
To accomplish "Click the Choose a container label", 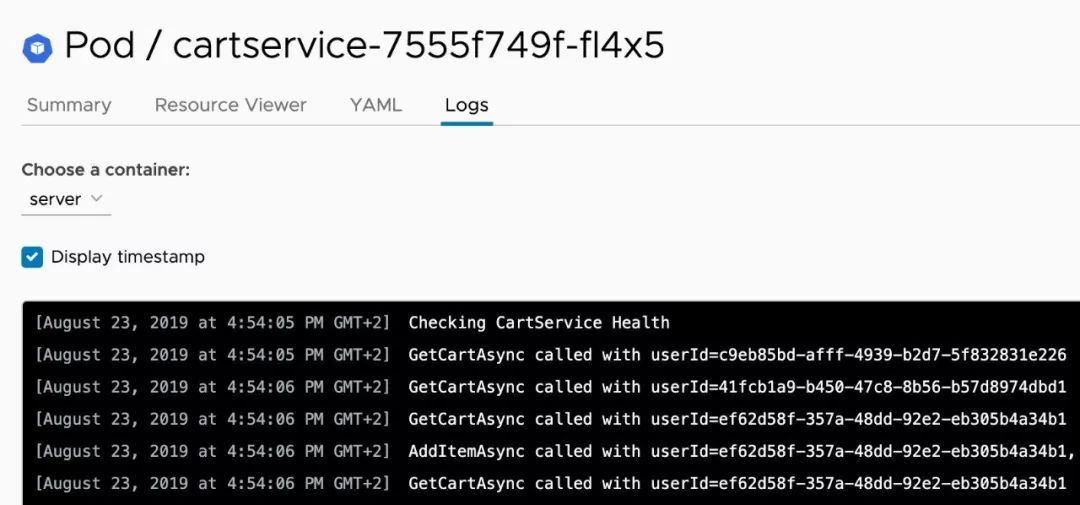I will coord(106,170).
